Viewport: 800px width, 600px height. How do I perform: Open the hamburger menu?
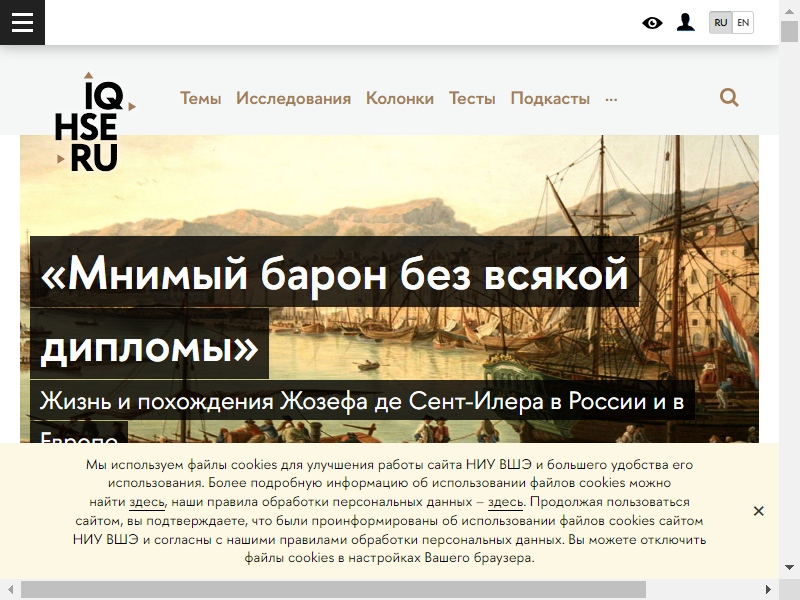[22, 22]
